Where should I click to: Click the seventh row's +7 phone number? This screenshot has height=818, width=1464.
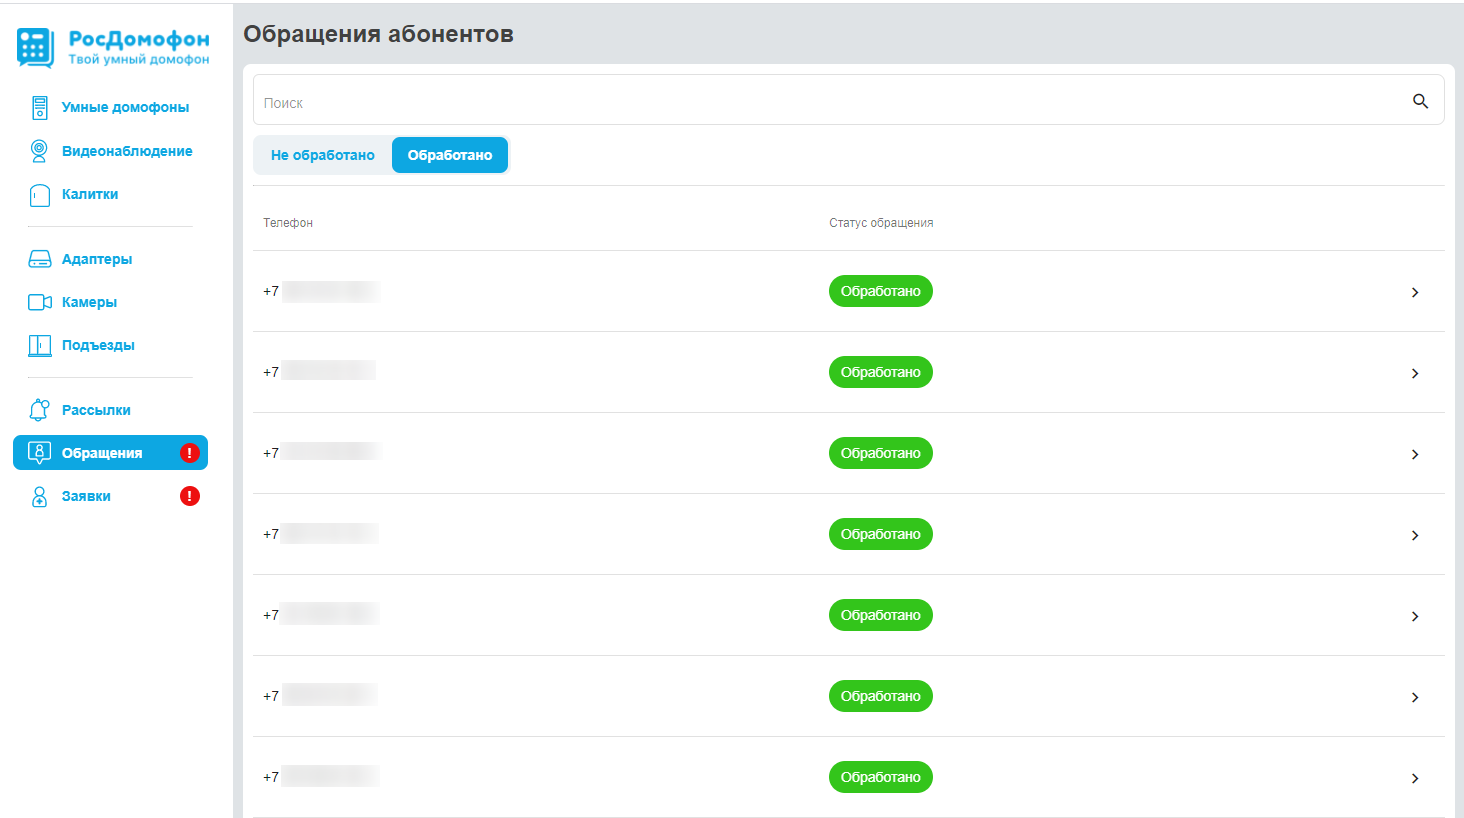(x=321, y=777)
